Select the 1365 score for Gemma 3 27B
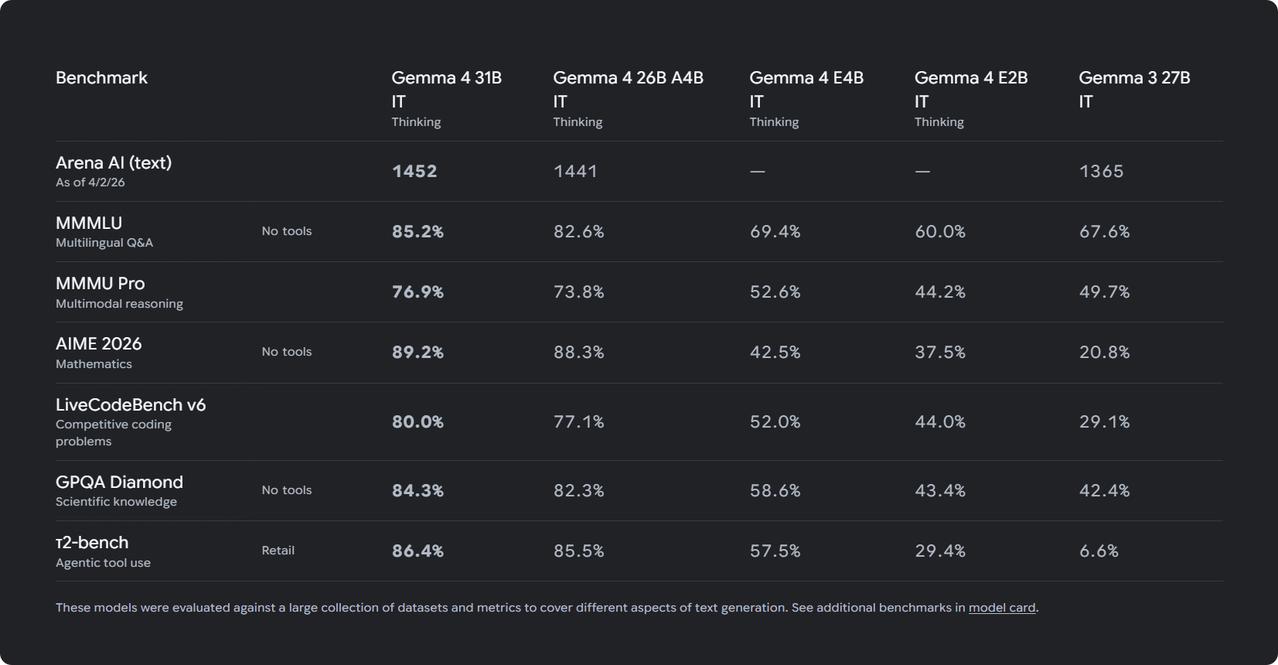The width and height of the screenshot is (1278, 665). (x=1101, y=171)
